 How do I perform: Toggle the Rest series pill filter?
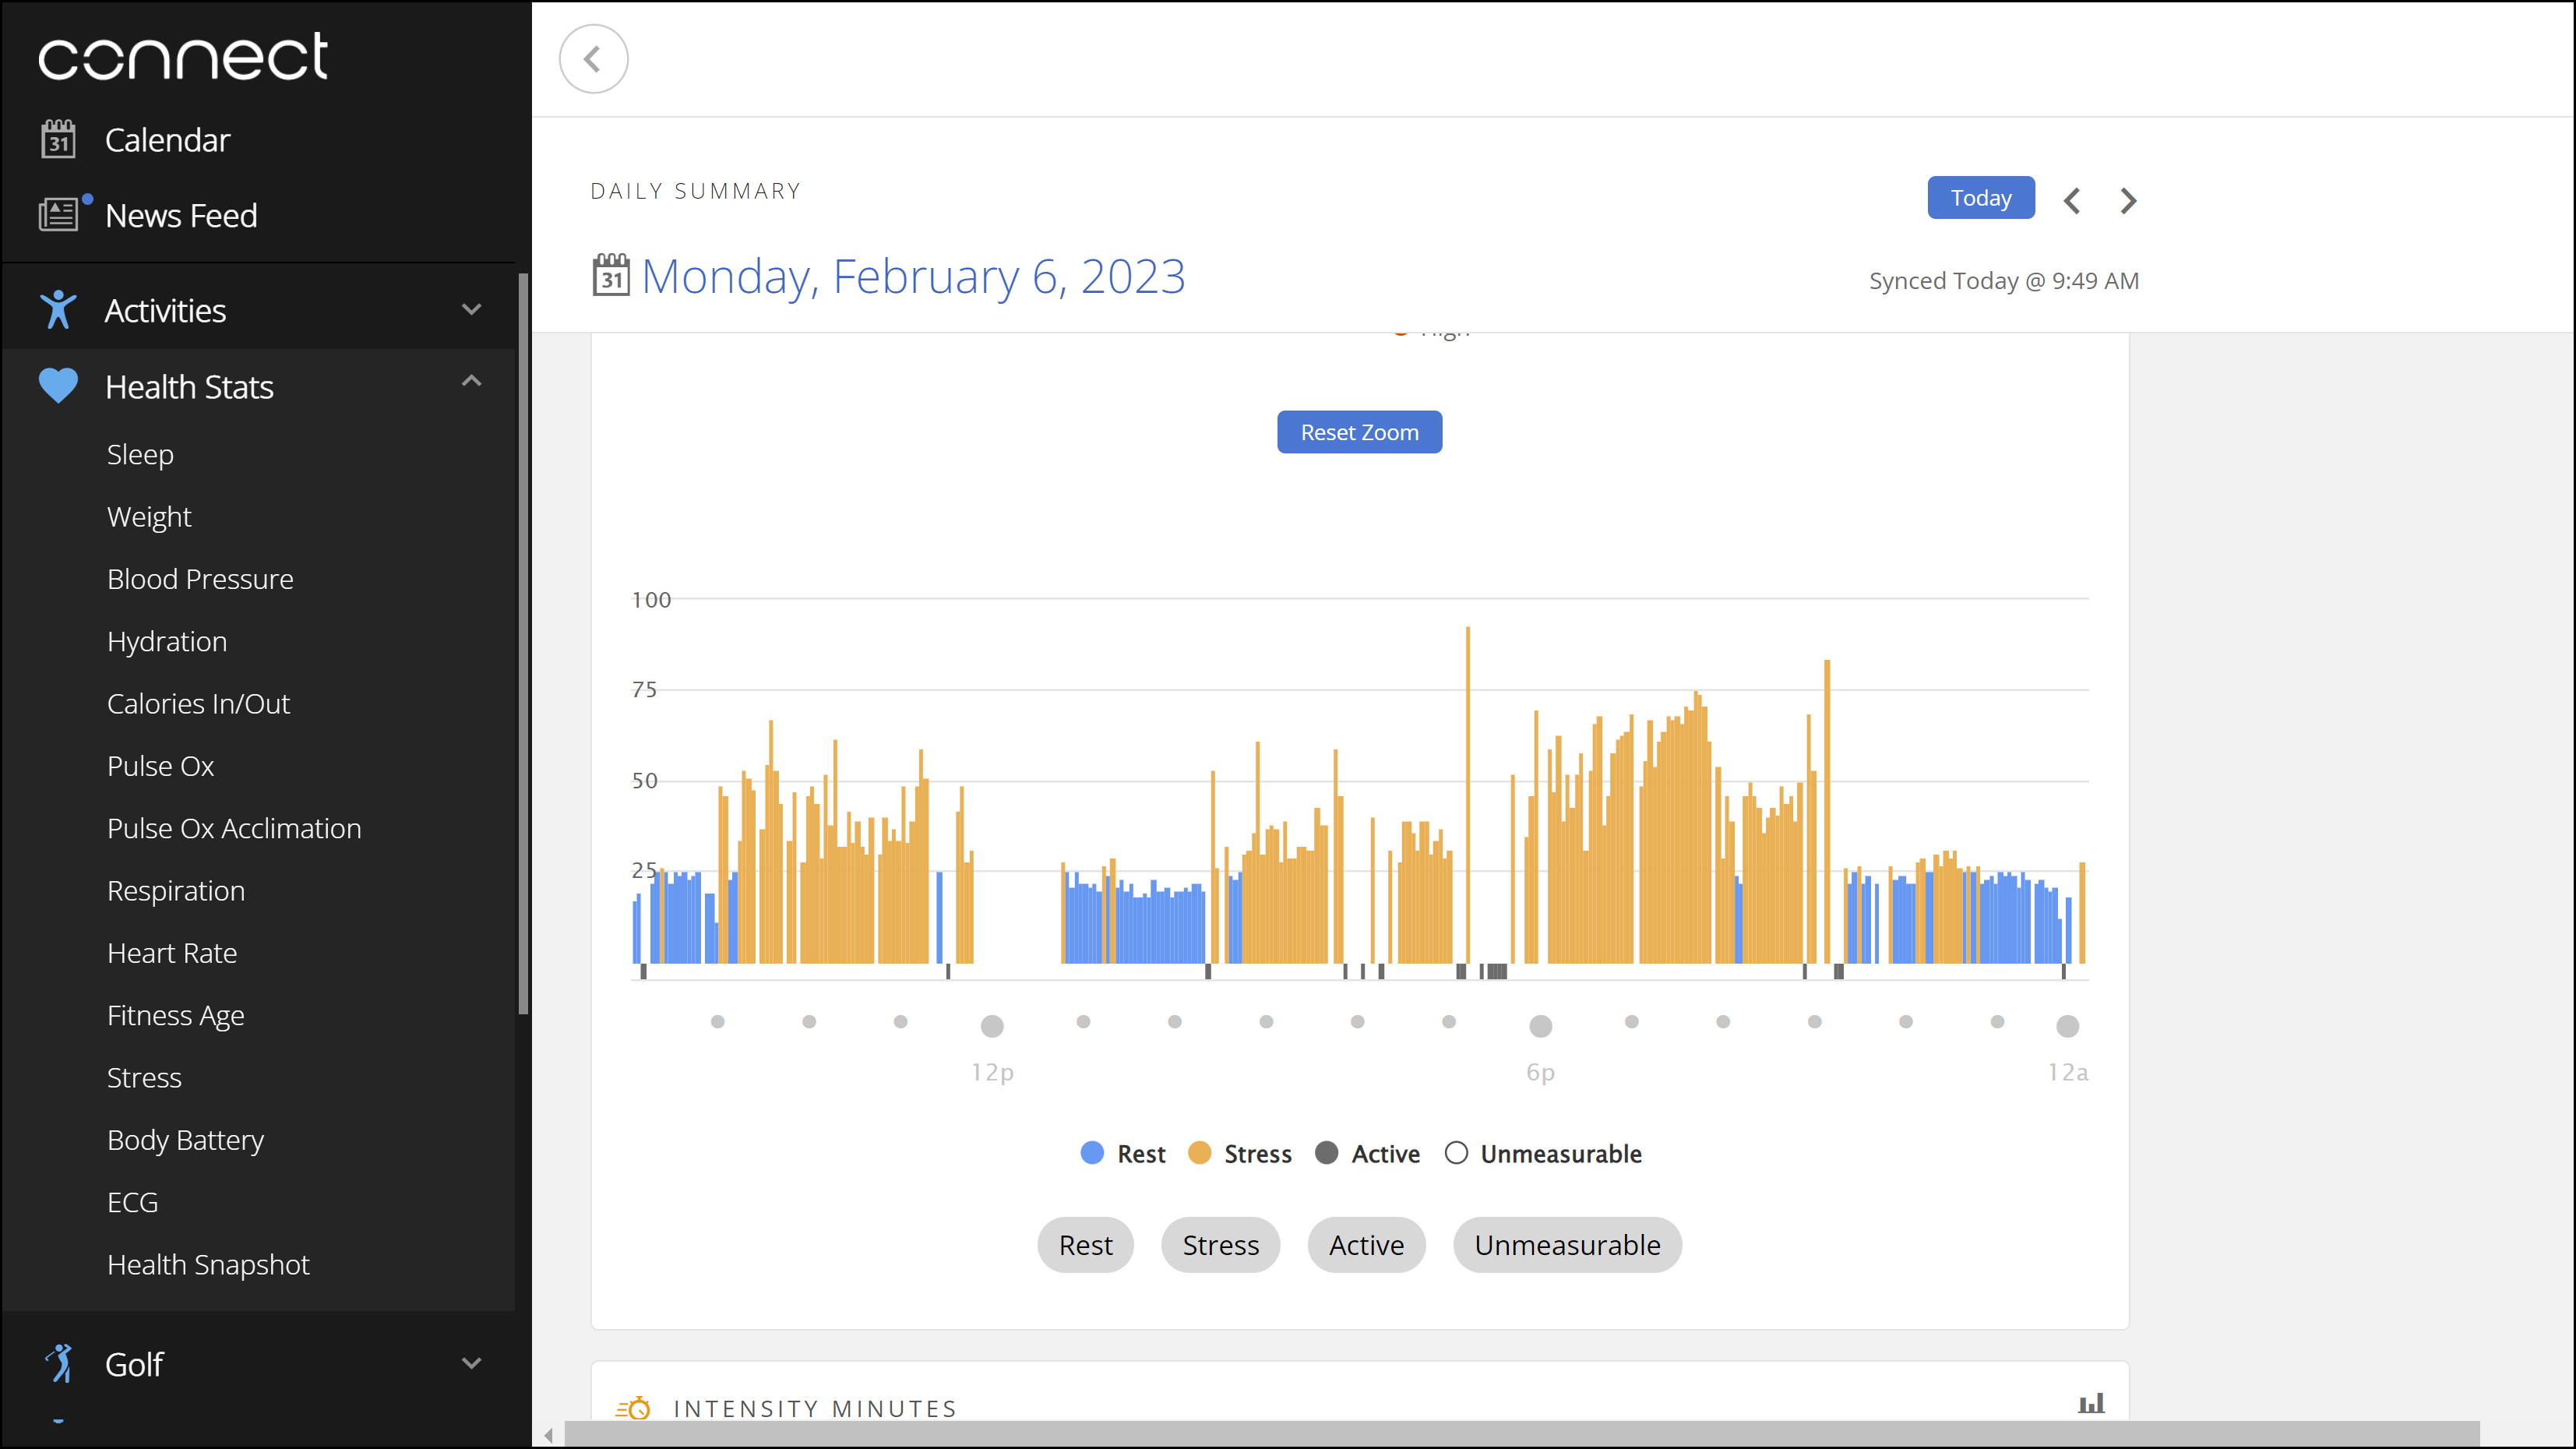[x=1085, y=1244]
